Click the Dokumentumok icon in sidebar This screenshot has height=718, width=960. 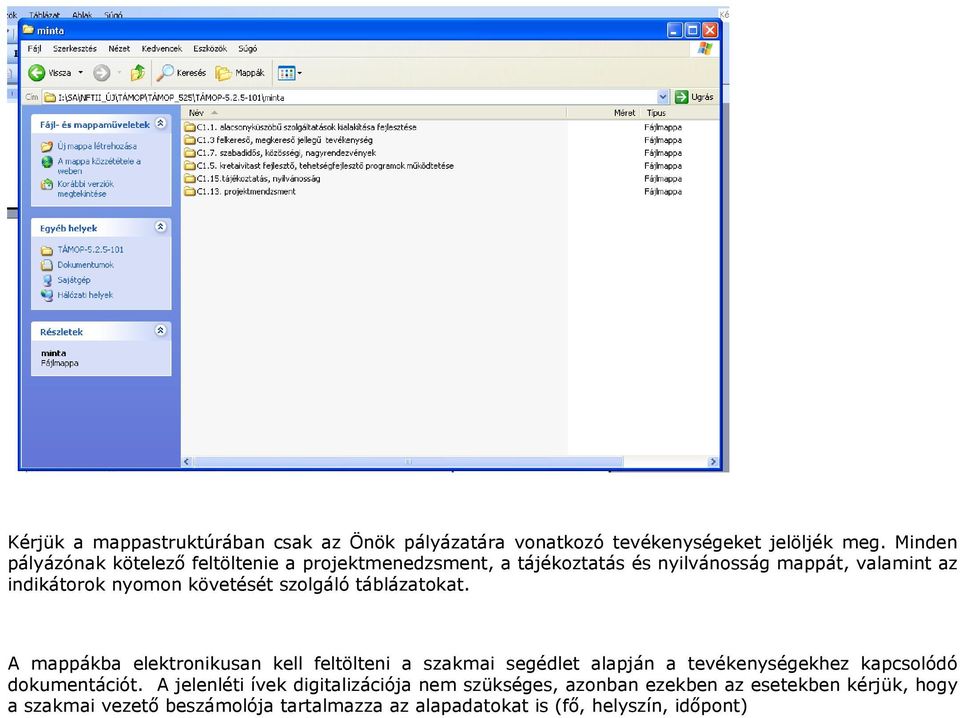(x=47, y=265)
